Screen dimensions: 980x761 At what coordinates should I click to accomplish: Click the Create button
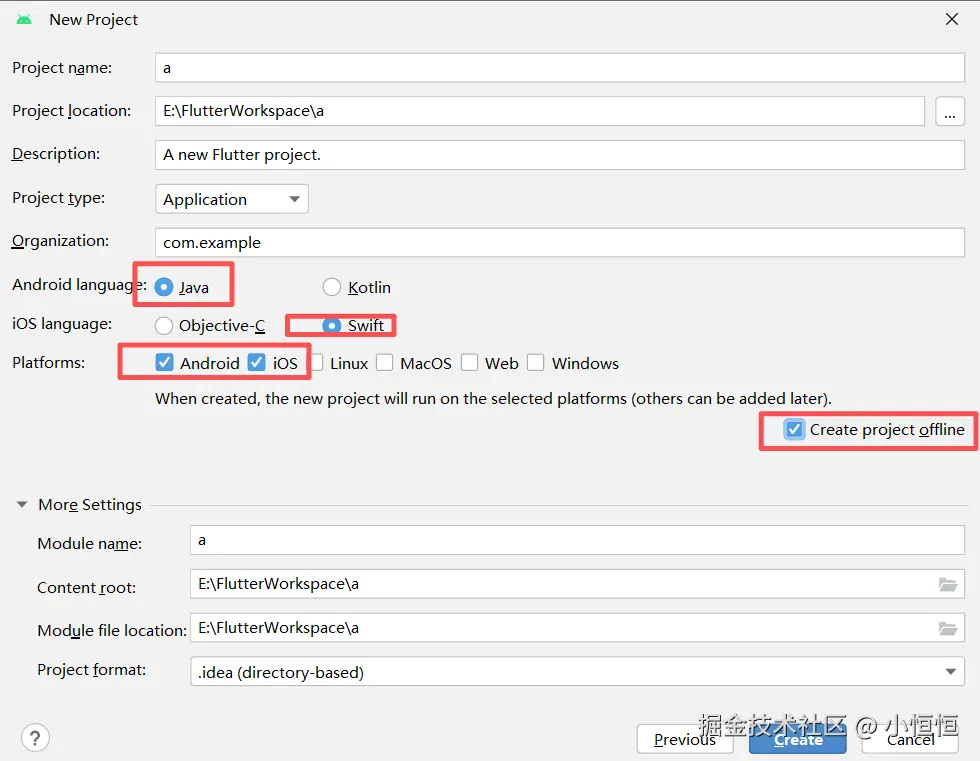[x=798, y=739]
